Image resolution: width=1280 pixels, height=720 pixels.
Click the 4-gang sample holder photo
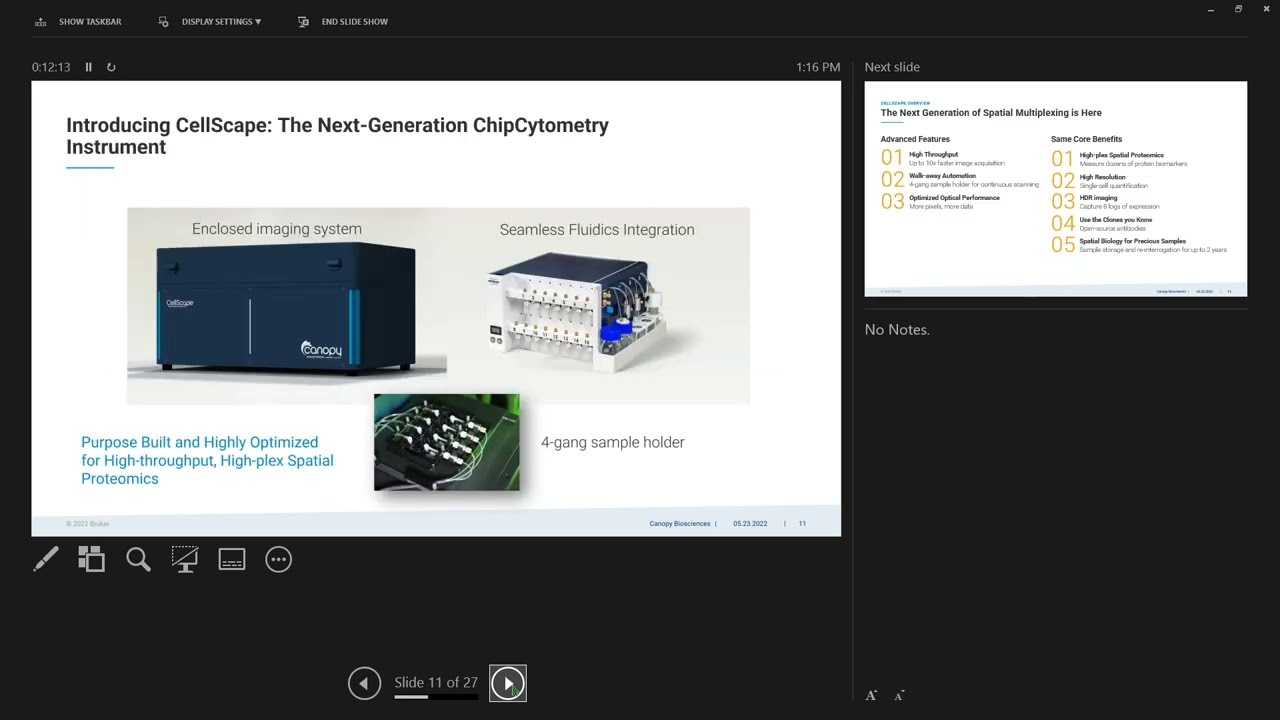[x=447, y=442]
